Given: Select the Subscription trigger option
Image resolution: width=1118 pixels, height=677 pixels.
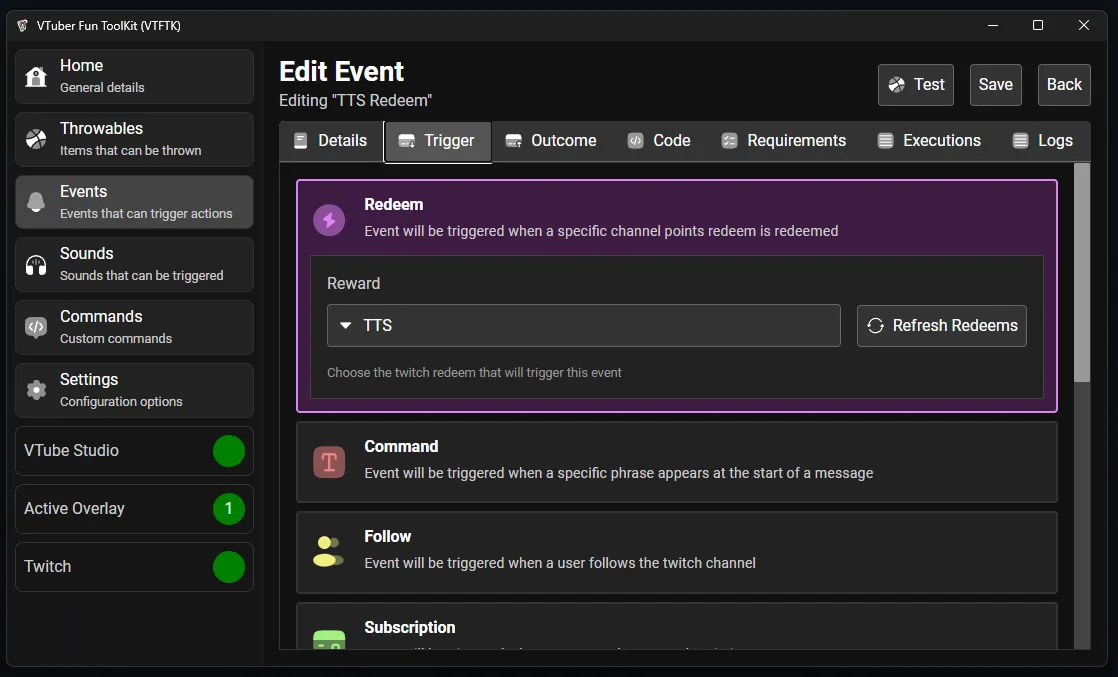Looking at the screenshot, I should click(x=676, y=627).
